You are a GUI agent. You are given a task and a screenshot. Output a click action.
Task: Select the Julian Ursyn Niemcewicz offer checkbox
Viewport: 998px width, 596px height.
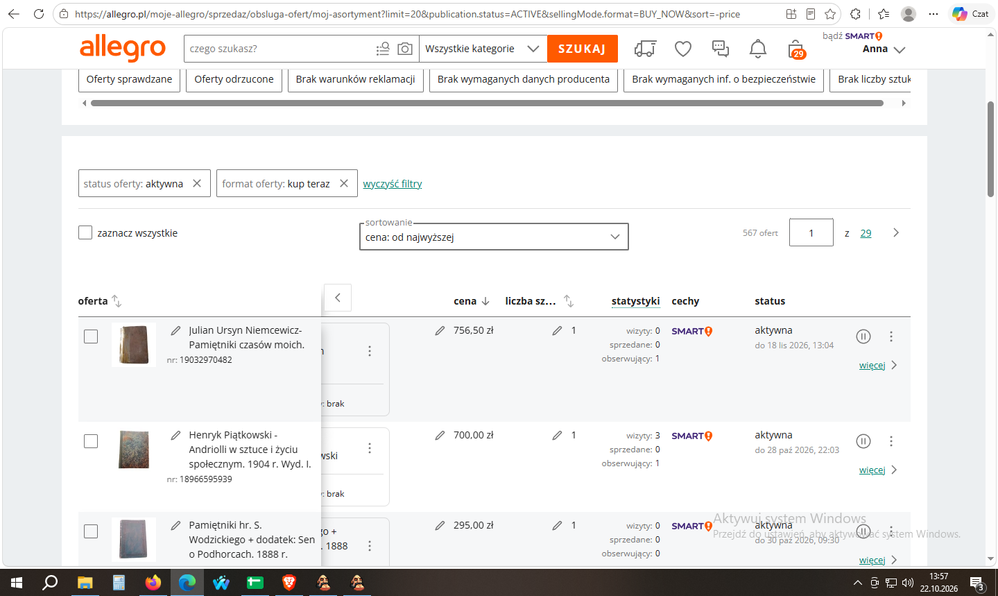91,336
